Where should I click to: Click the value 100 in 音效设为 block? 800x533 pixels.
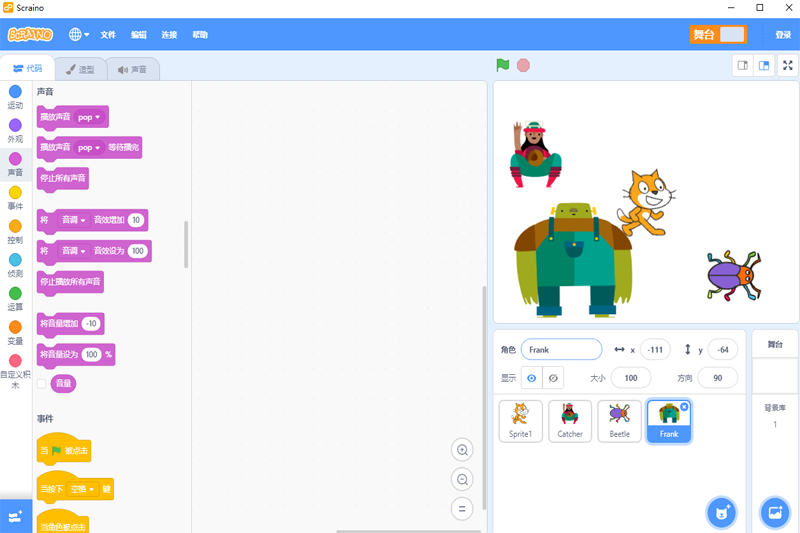point(138,251)
